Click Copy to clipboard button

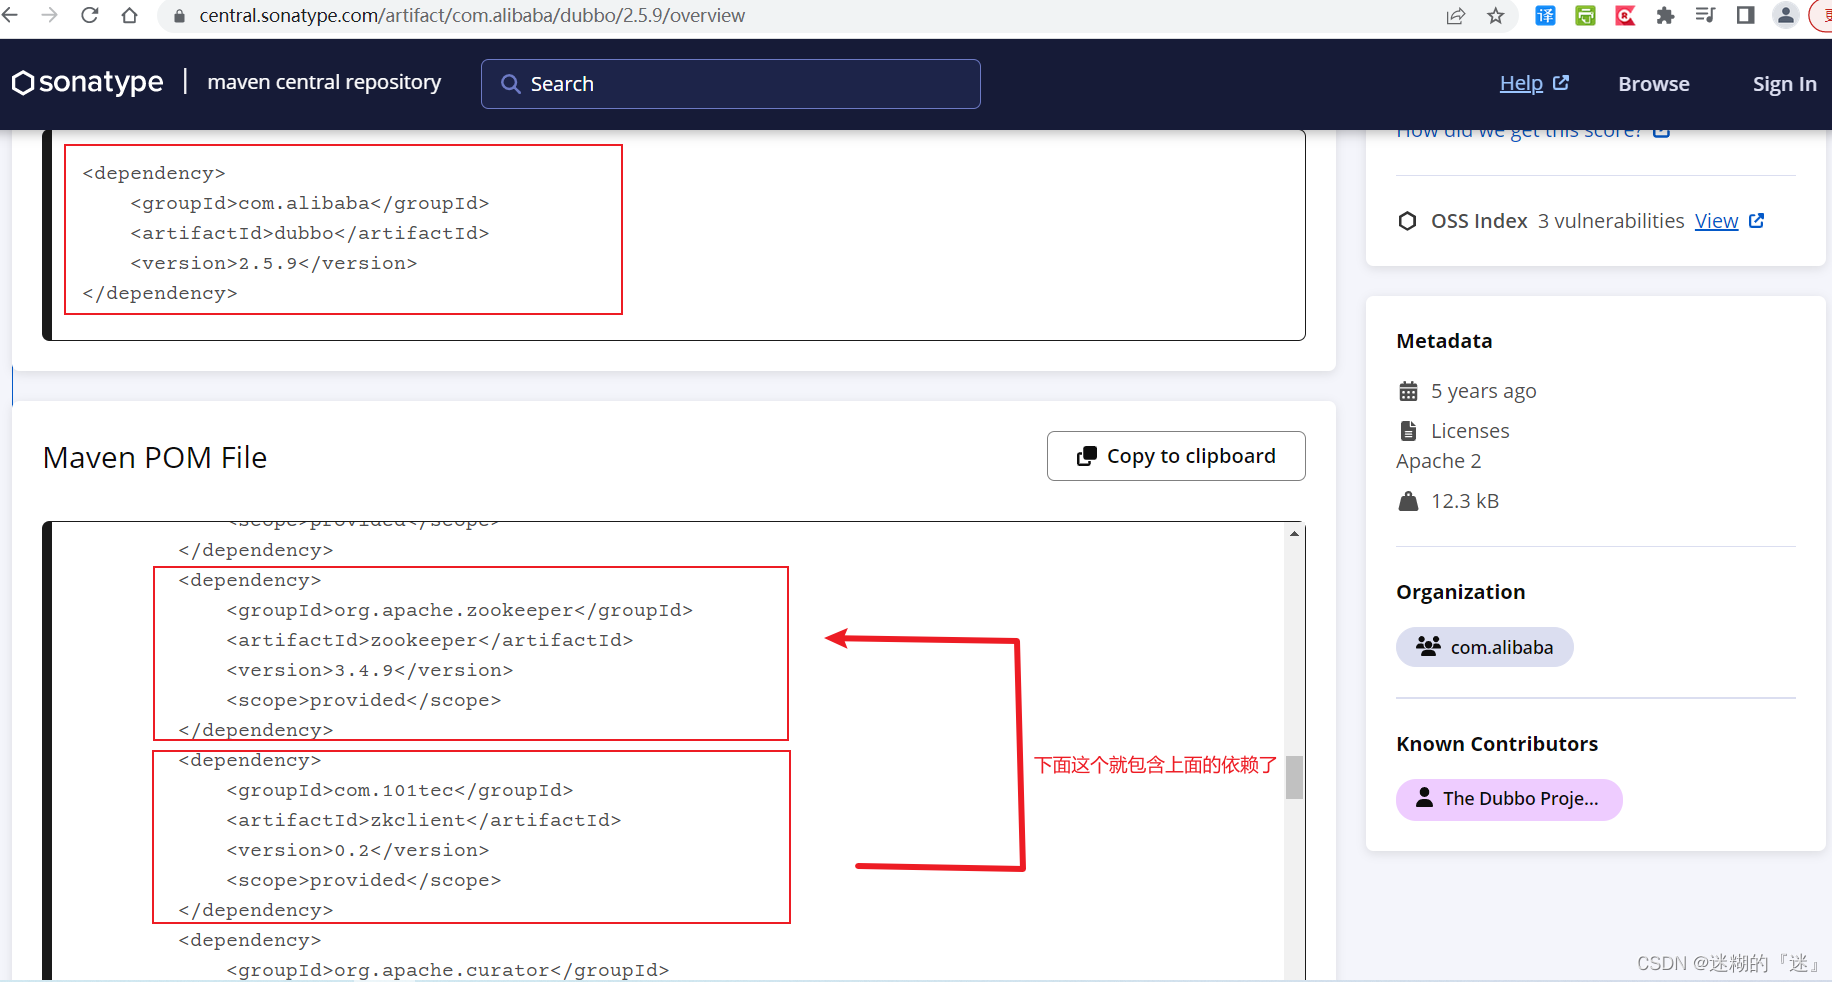1176,456
